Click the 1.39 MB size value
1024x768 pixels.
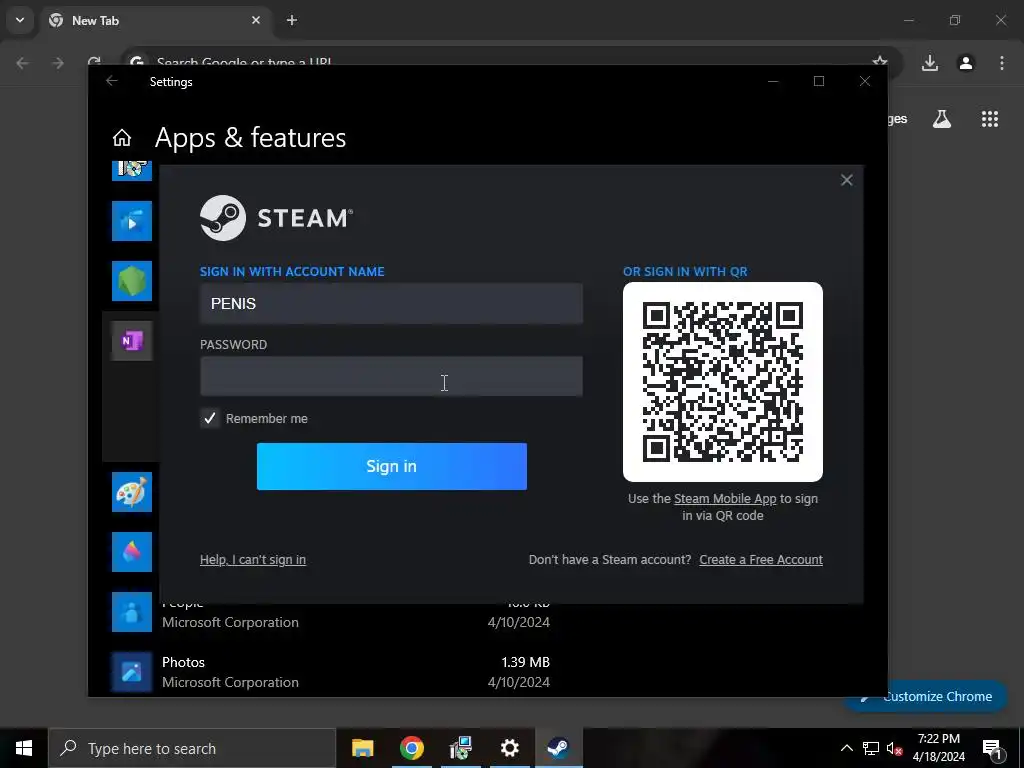(x=526, y=662)
